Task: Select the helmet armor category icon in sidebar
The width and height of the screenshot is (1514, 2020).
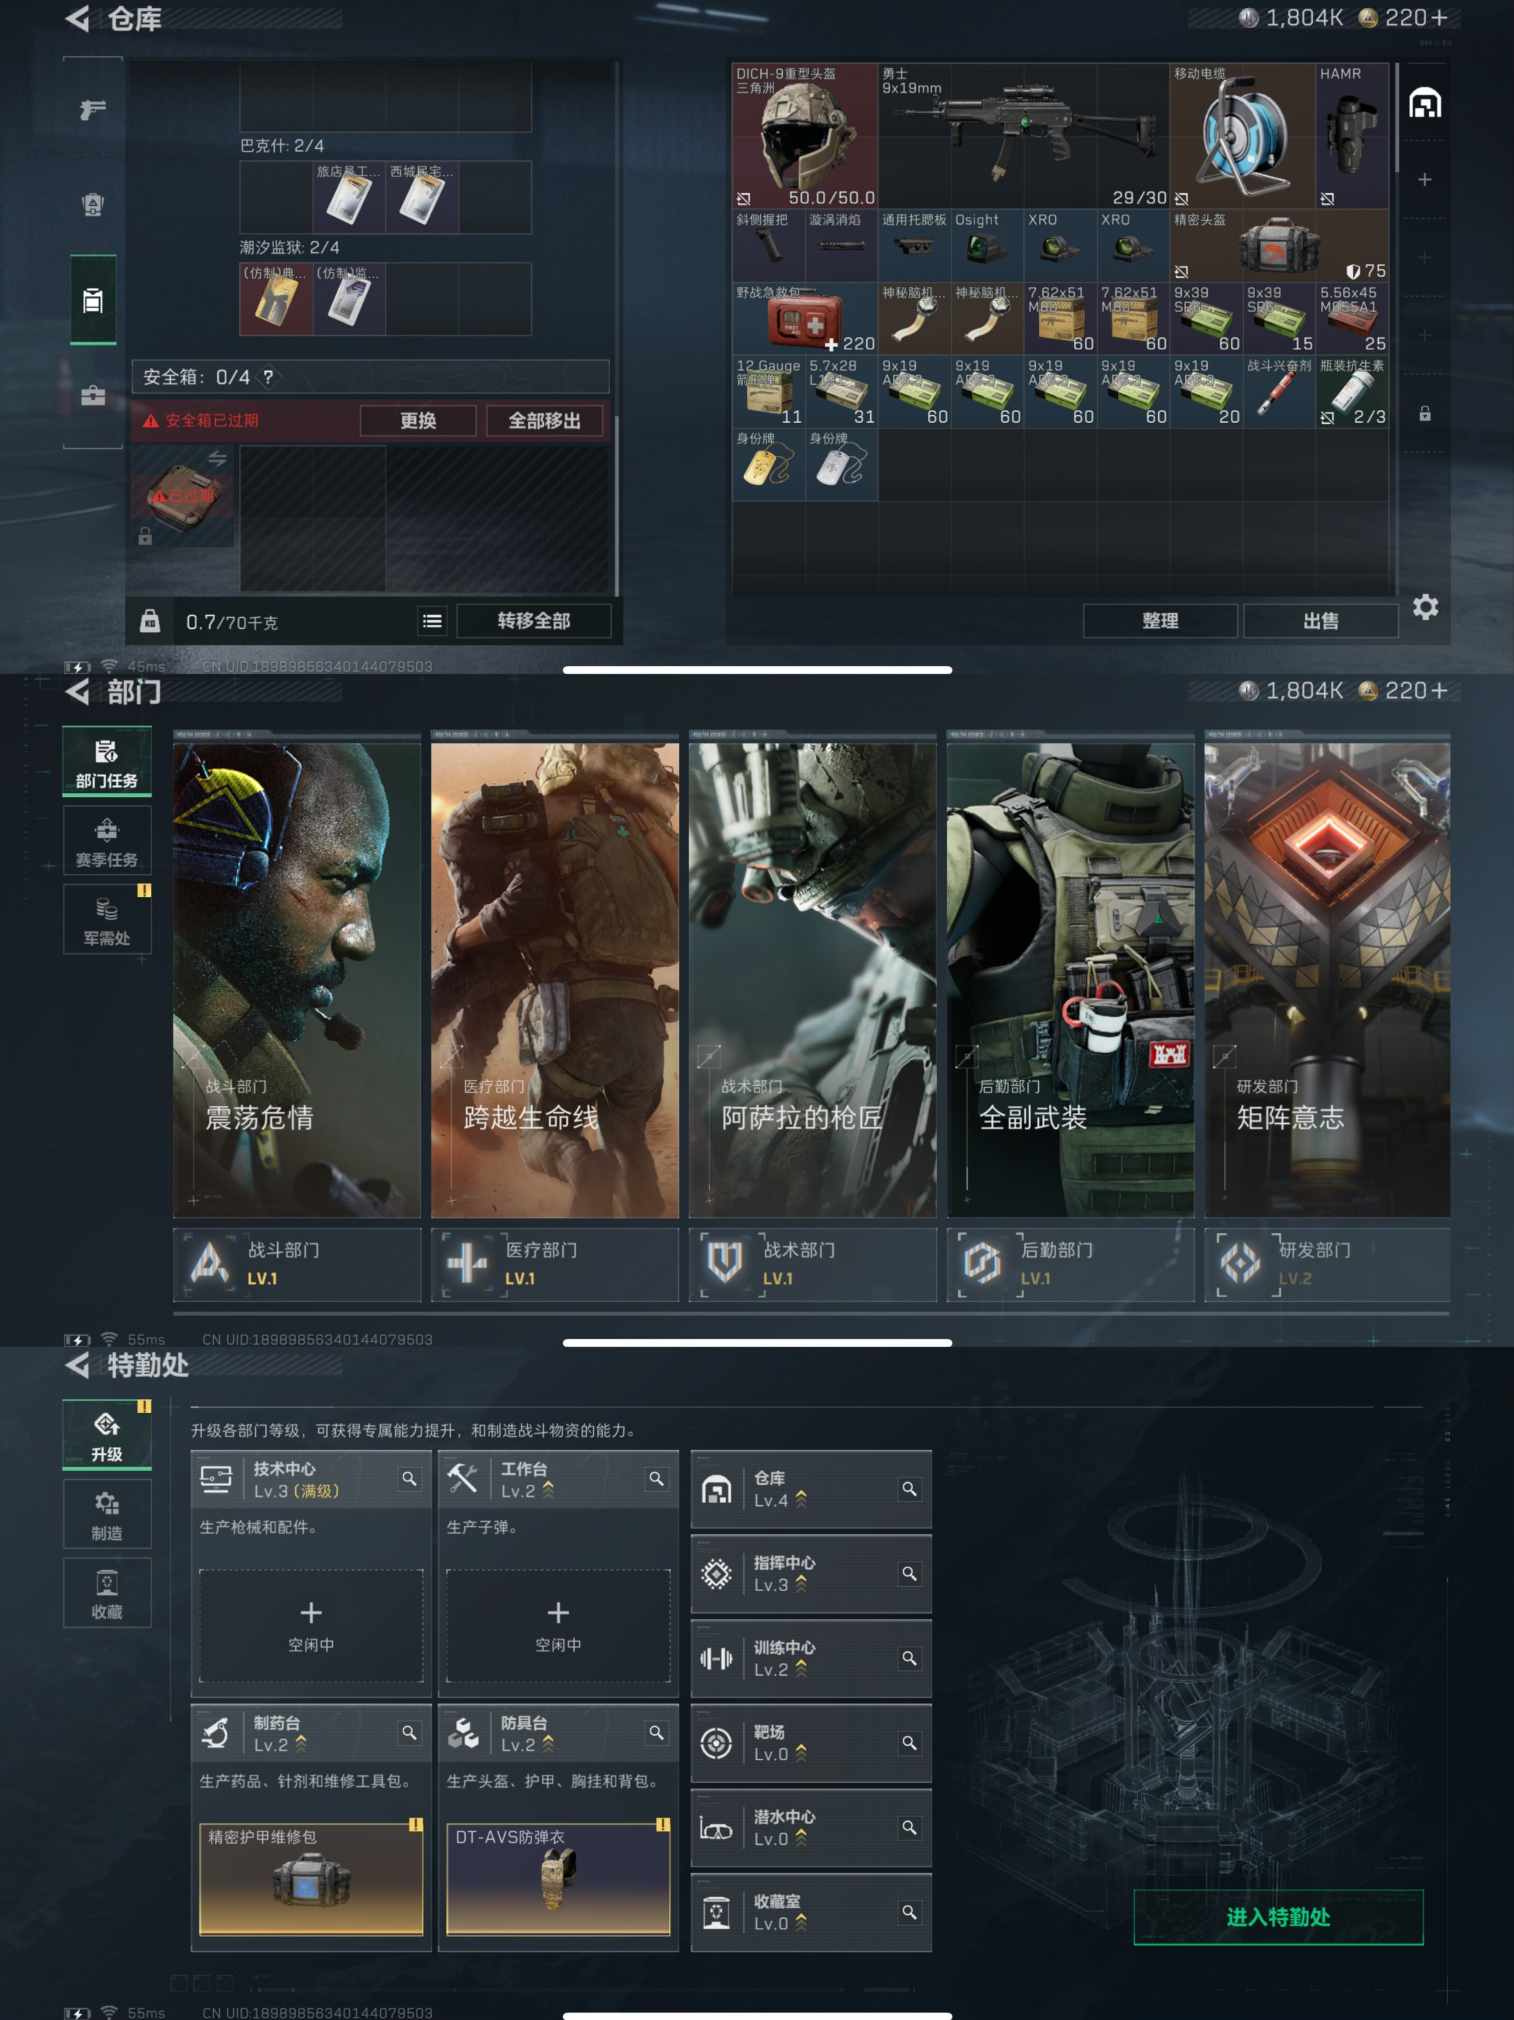Action: (93, 205)
